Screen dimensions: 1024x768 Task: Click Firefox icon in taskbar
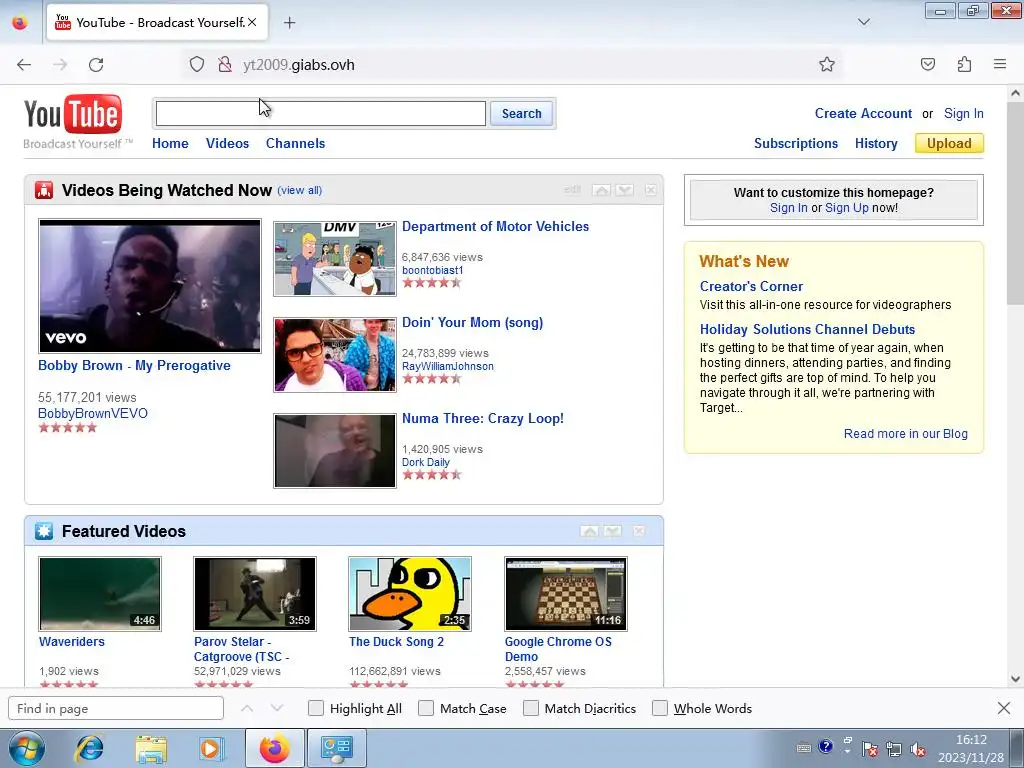point(274,748)
